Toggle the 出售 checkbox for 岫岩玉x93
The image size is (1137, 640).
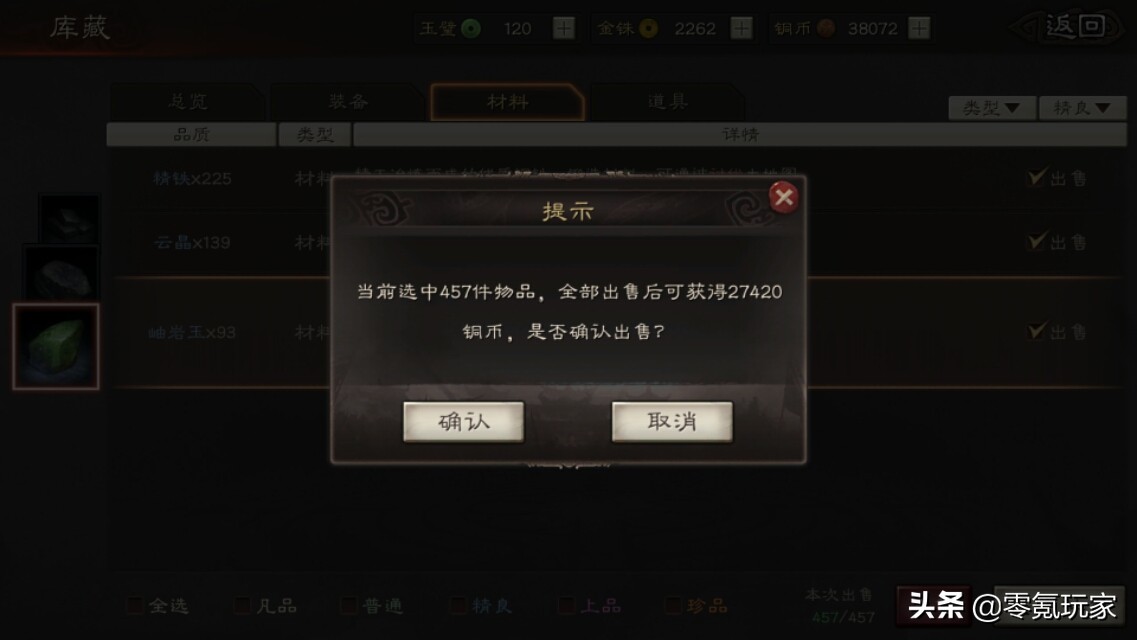1038,331
